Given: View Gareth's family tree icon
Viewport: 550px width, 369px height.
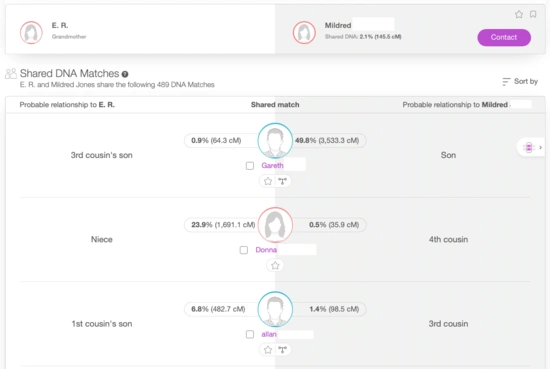Looking at the screenshot, I should point(282,181).
